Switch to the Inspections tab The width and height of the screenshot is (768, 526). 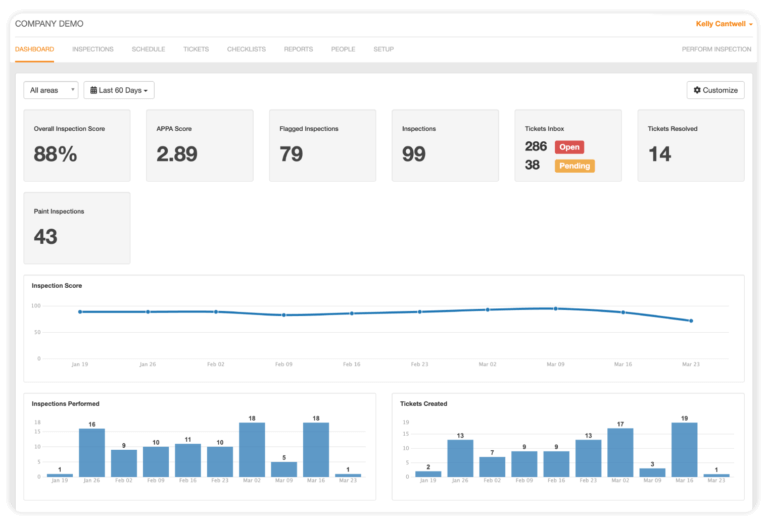click(93, 49)
